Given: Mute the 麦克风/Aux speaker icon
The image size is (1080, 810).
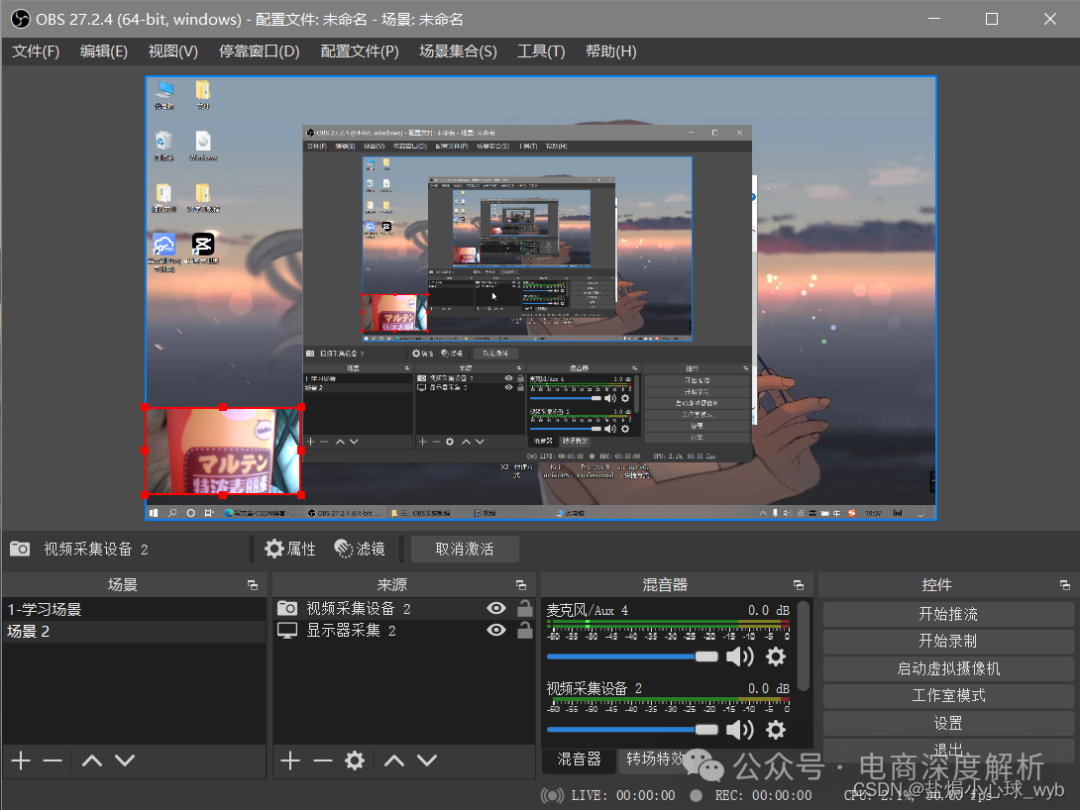Looking at the screenshot, I should pos(739,656).
